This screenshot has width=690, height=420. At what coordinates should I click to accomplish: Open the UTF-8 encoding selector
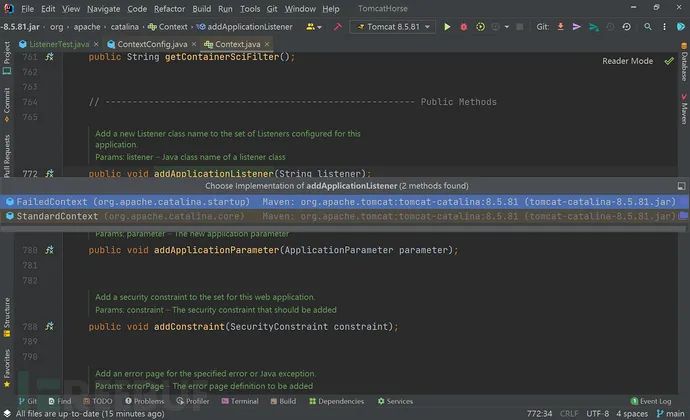coord(598,413)
